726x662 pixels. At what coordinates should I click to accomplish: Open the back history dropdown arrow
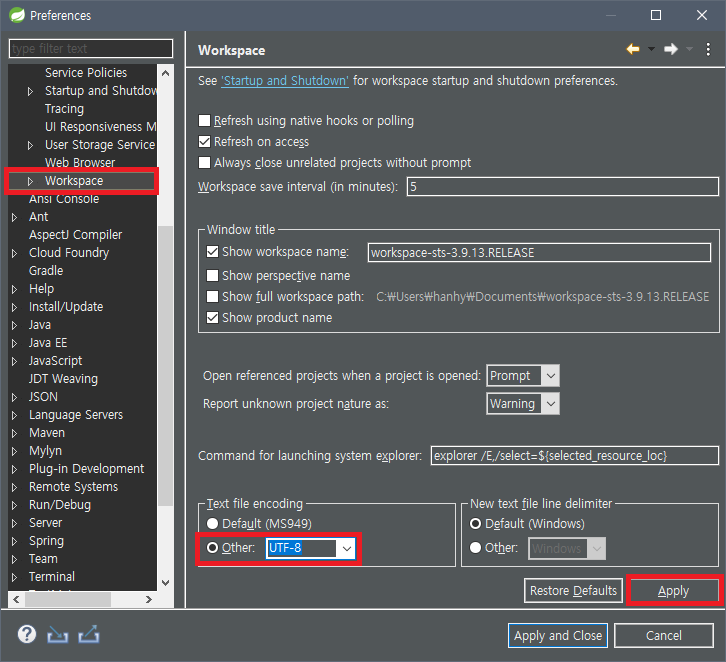pos(651,49)
